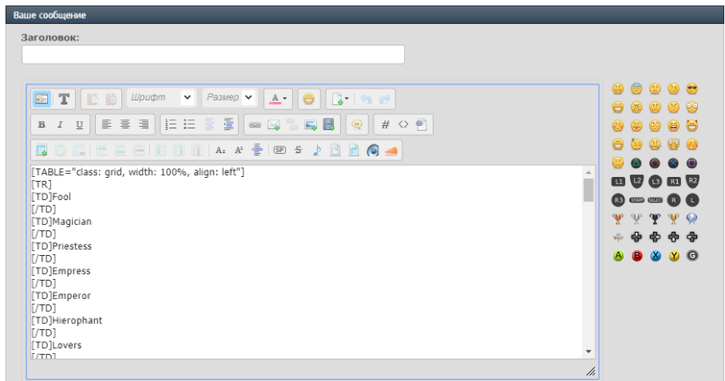Click the undo arrow
Image resolution: width=725 pixels, height=381 pixels.
pyautogui.click(x=366, y=98)
